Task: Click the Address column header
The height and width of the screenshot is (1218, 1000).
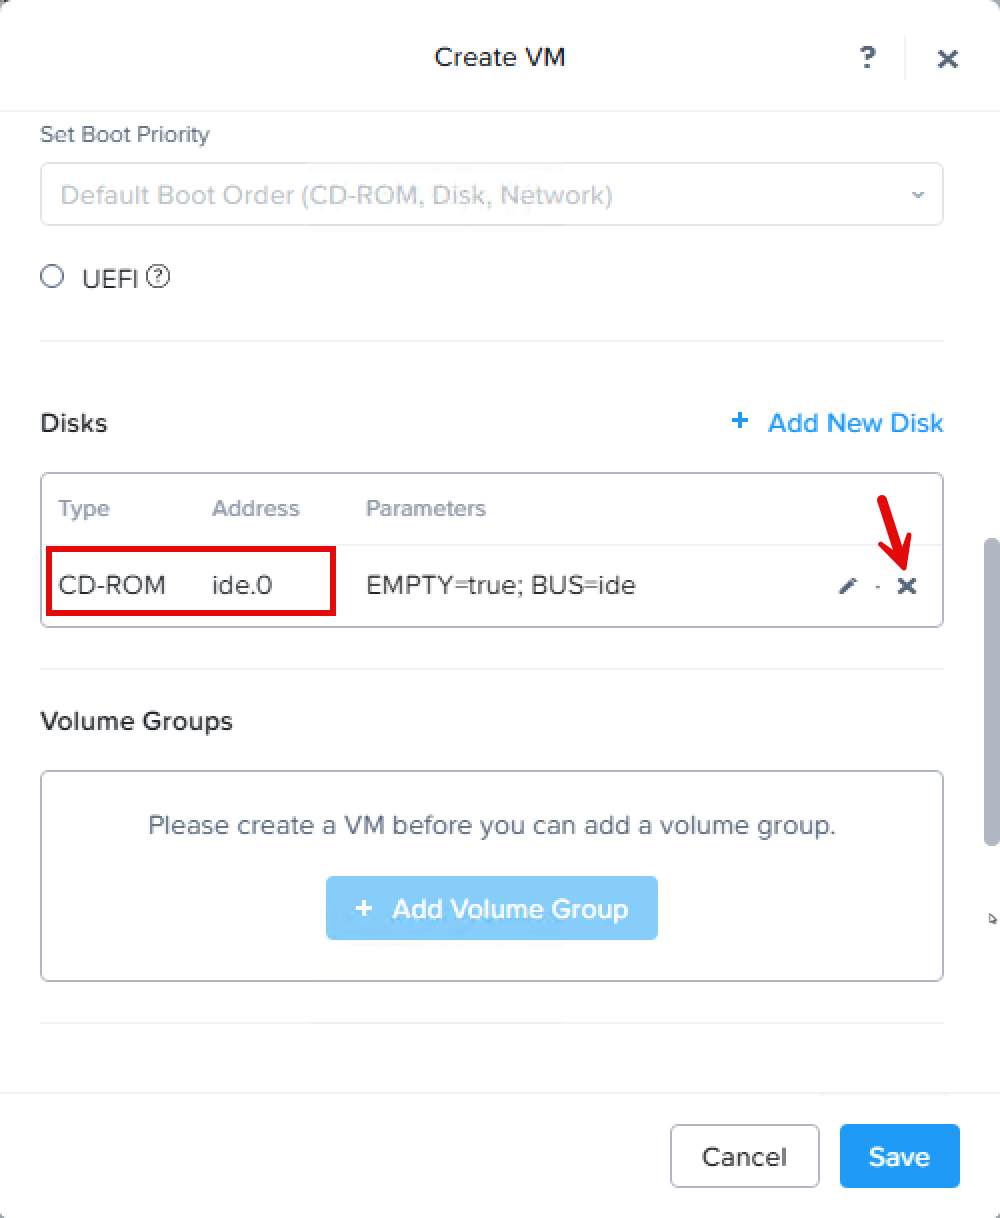Action: click(255, 508)
